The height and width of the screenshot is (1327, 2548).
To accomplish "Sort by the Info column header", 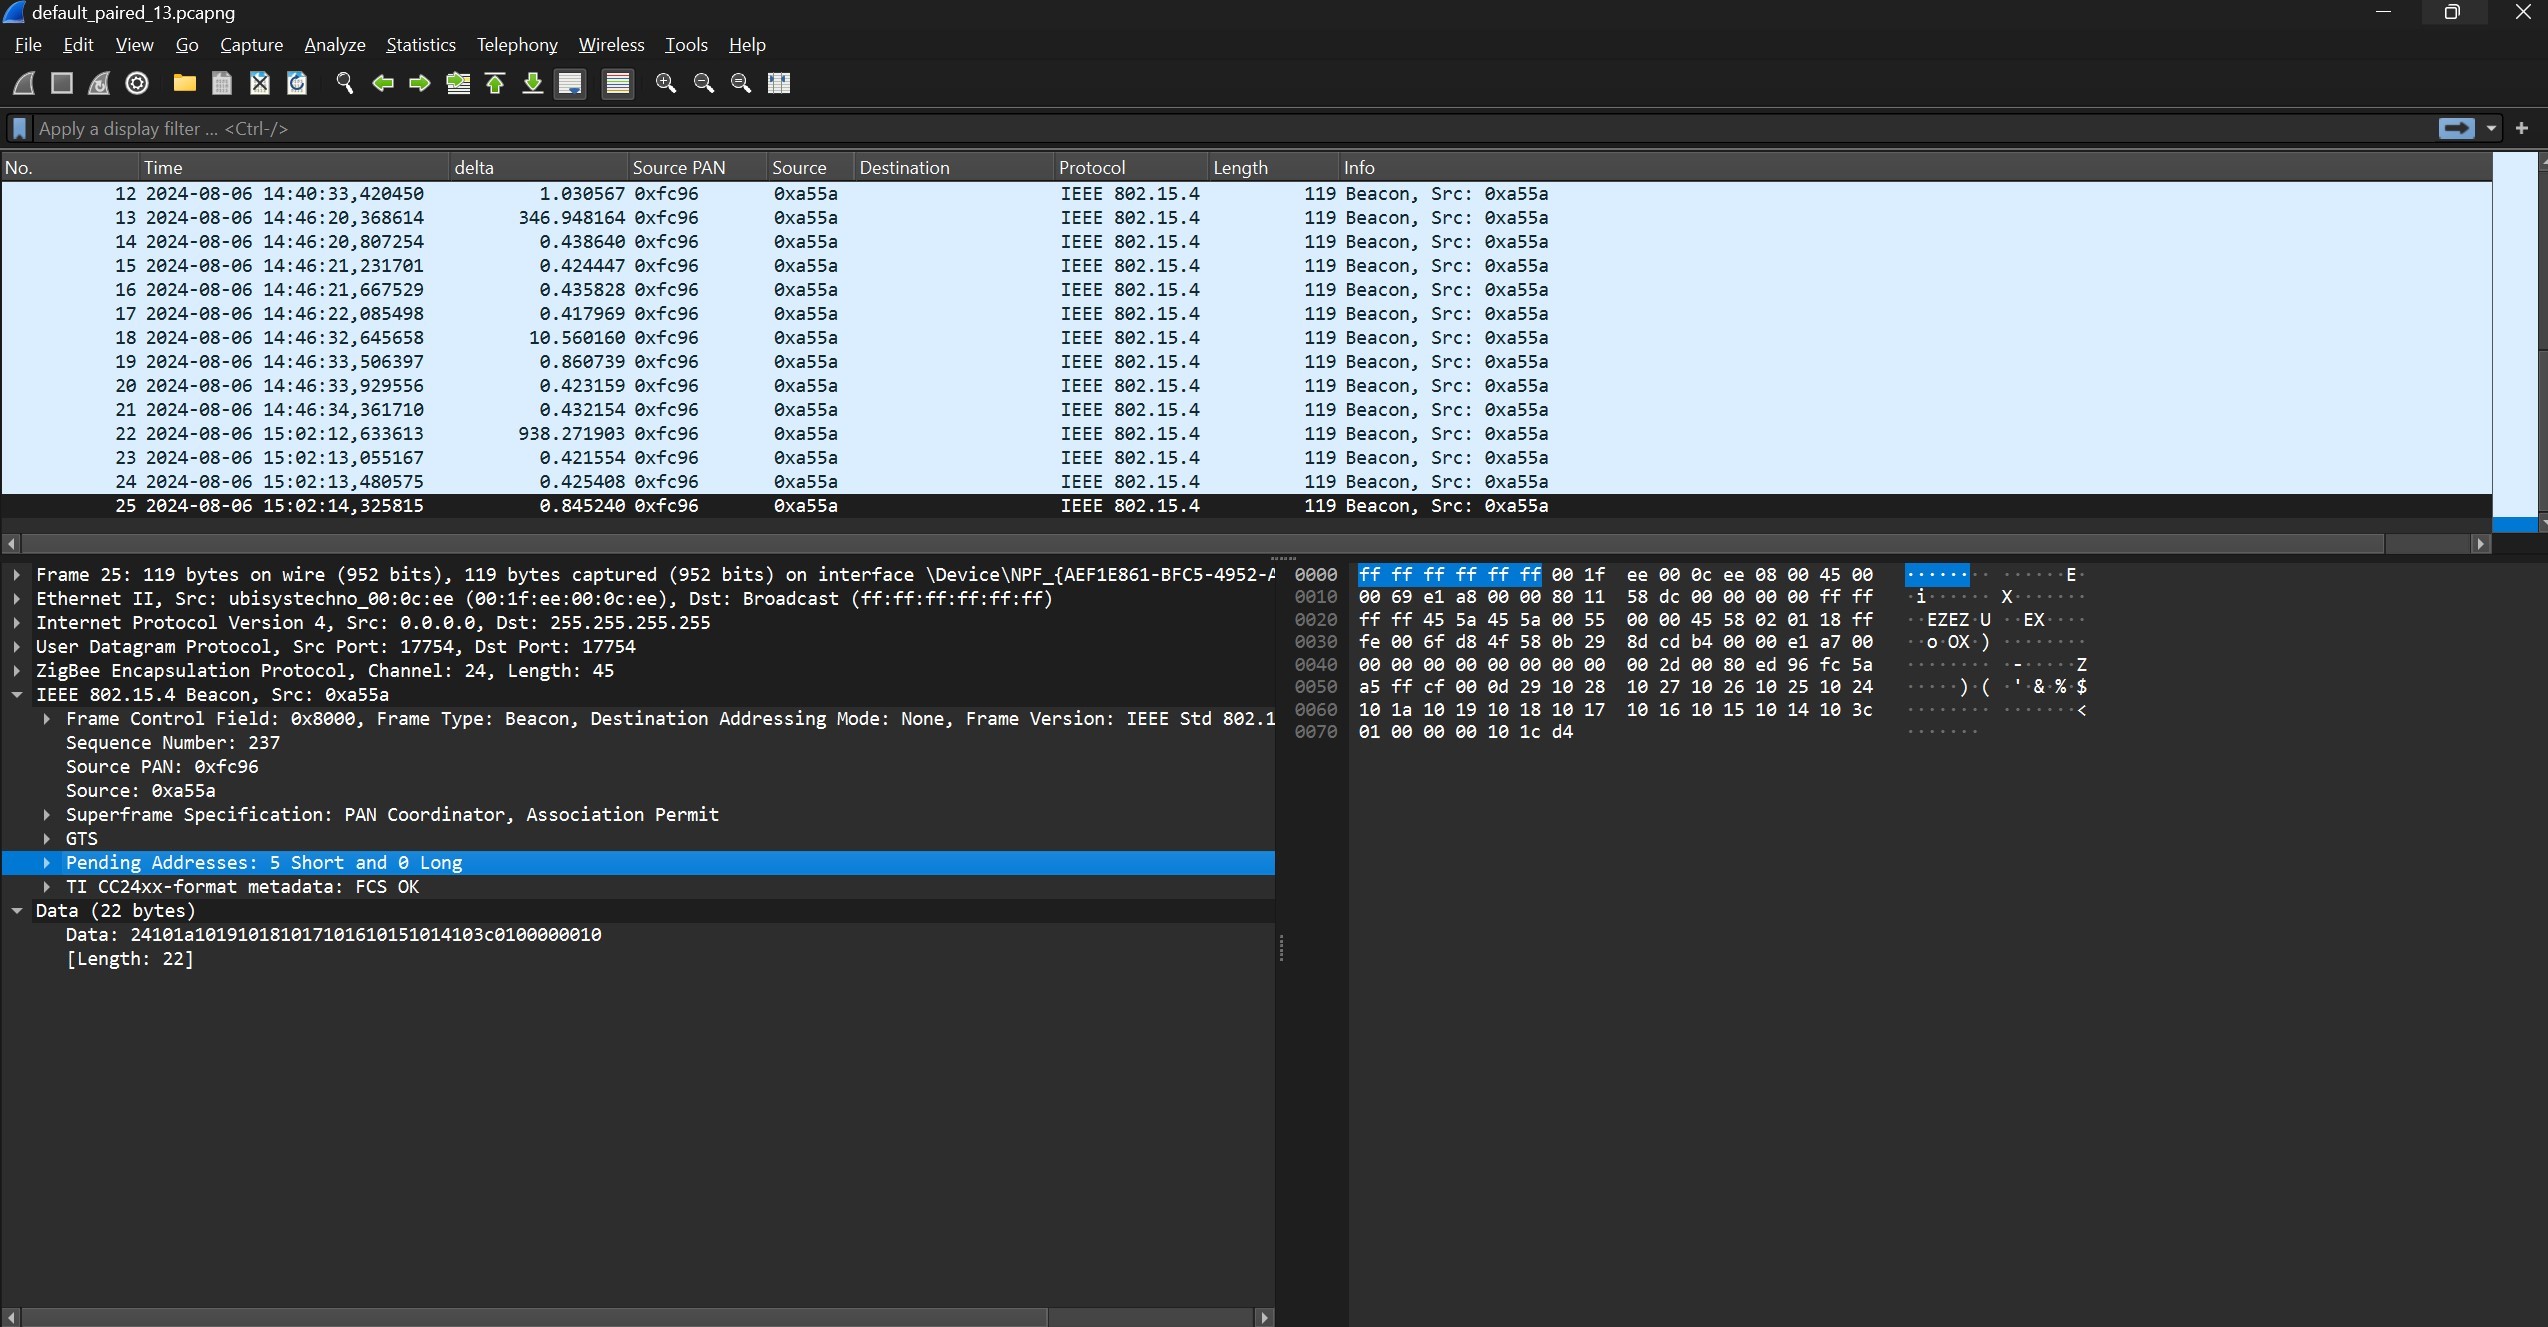I will pyautogui.click(x=1915, y=167).
